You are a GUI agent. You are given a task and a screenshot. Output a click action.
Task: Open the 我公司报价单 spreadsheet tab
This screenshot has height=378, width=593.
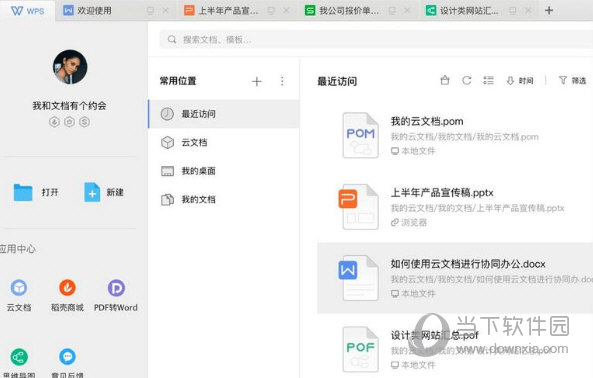(342, 11)
